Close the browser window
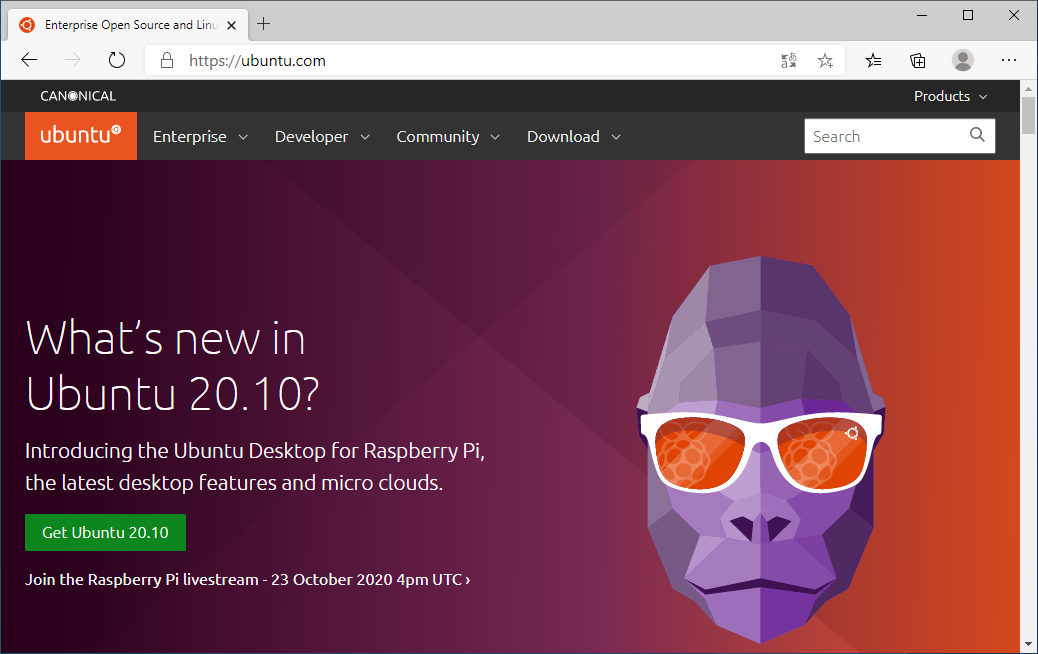 pyautogui.click(x=1014, y=15)
